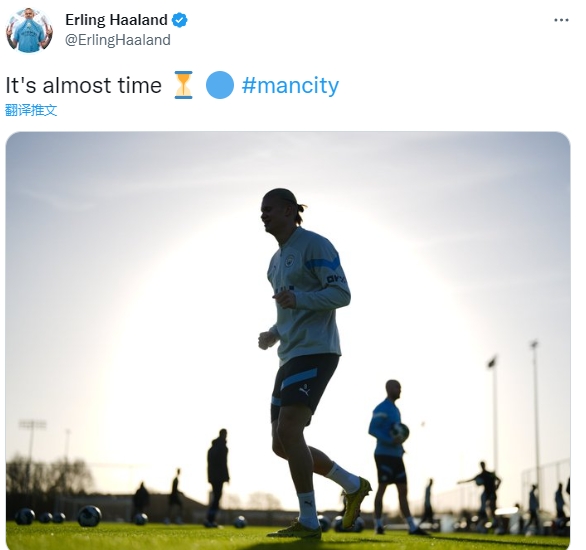Viewport: 586px width, 550px height.
Task: Click the hourglass emoji in the tweet
Action: [x=183, y=85]
